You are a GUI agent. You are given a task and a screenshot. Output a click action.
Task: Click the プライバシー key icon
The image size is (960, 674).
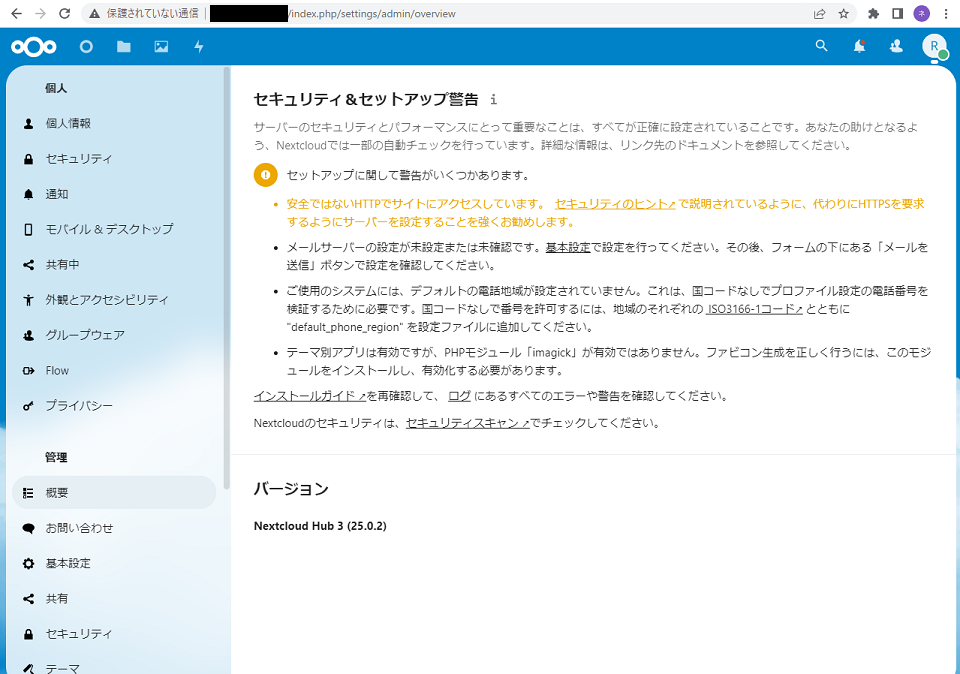pyautogui.click(x=28, y=406)
